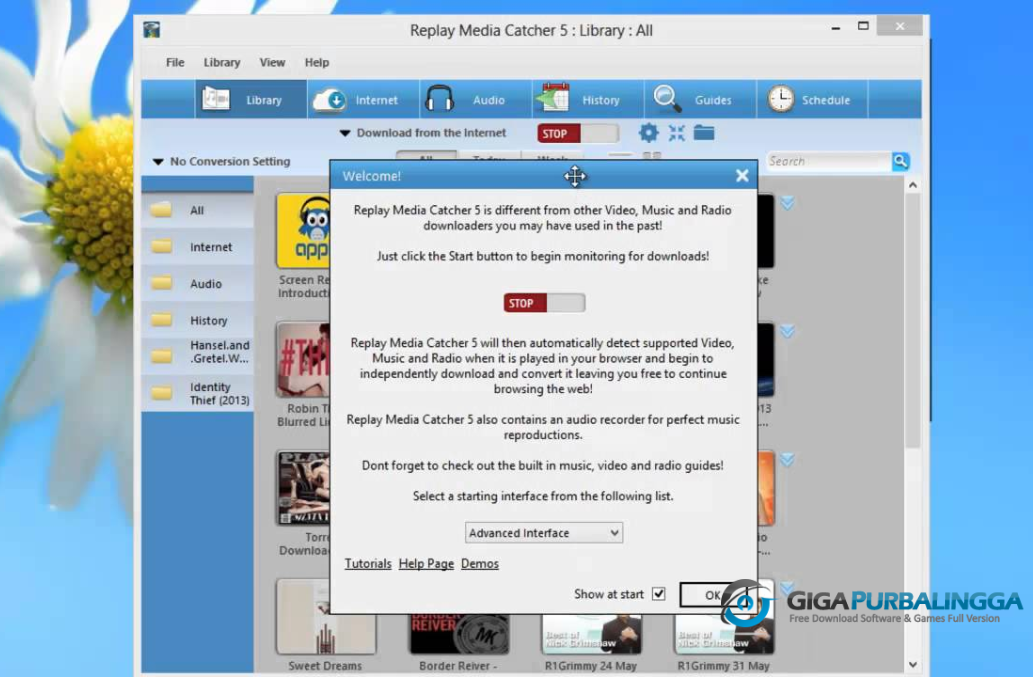
Task: Follow the Tutorials link
Action: [x=368, y=564]
